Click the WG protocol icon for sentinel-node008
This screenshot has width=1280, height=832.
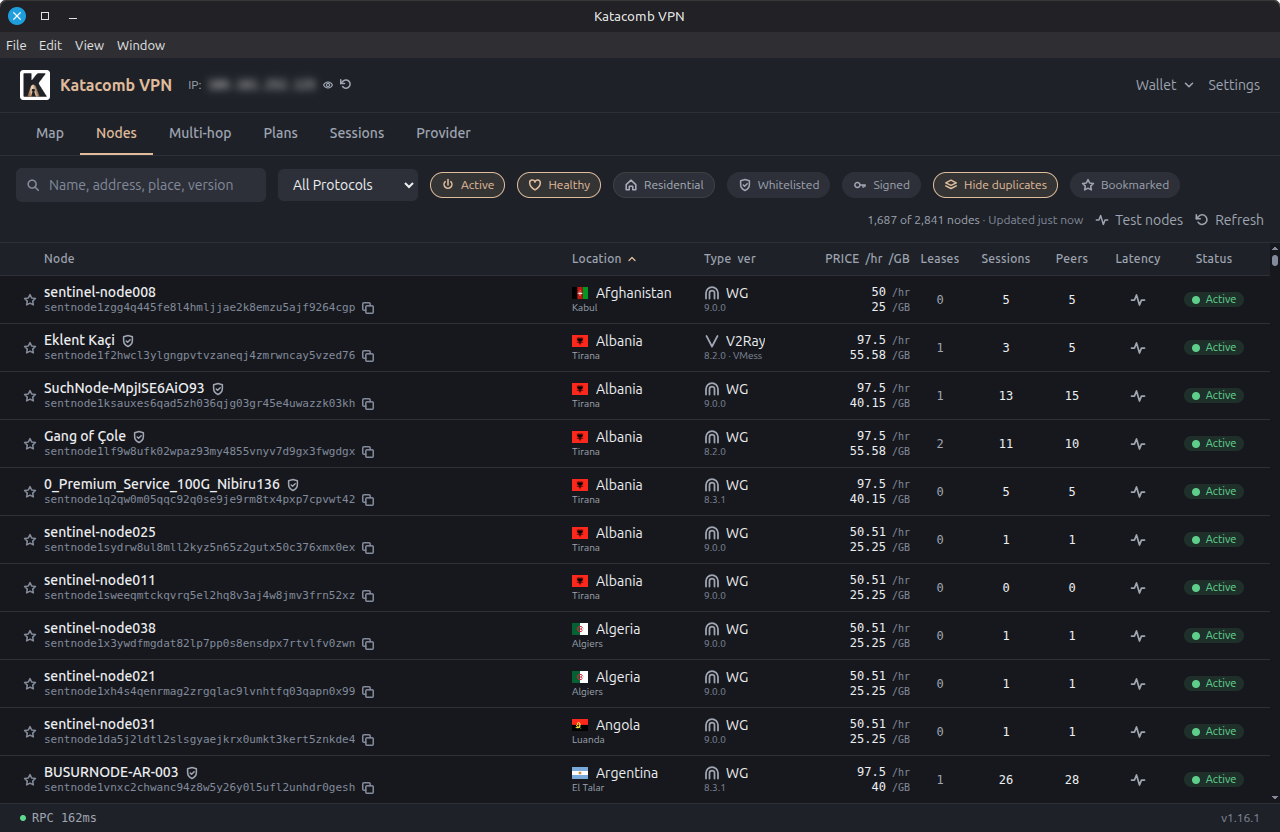(x=712, y=294)
